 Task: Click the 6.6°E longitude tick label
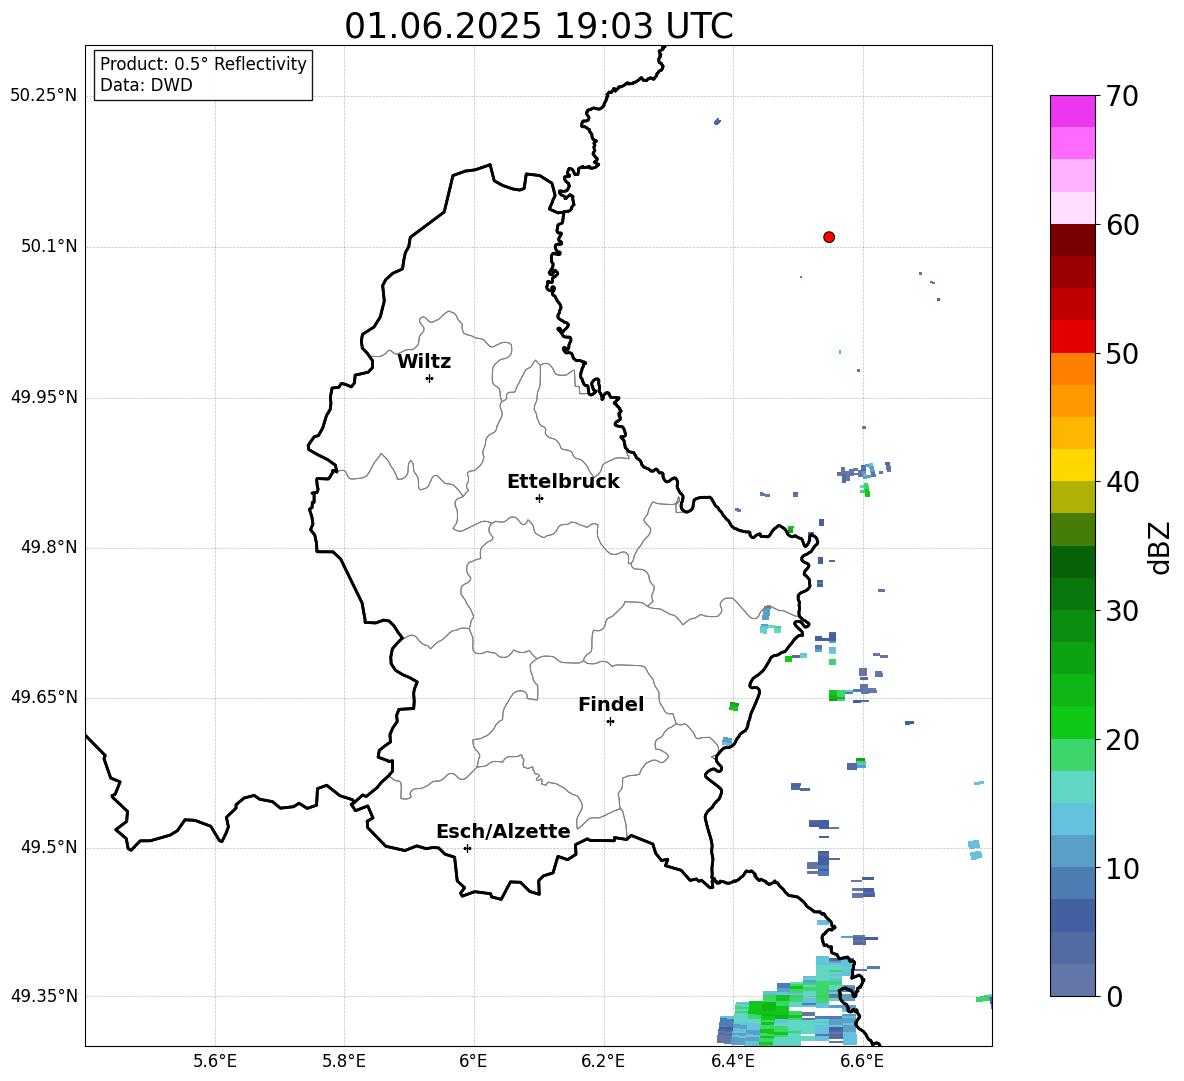click(x=862, y=1061)
